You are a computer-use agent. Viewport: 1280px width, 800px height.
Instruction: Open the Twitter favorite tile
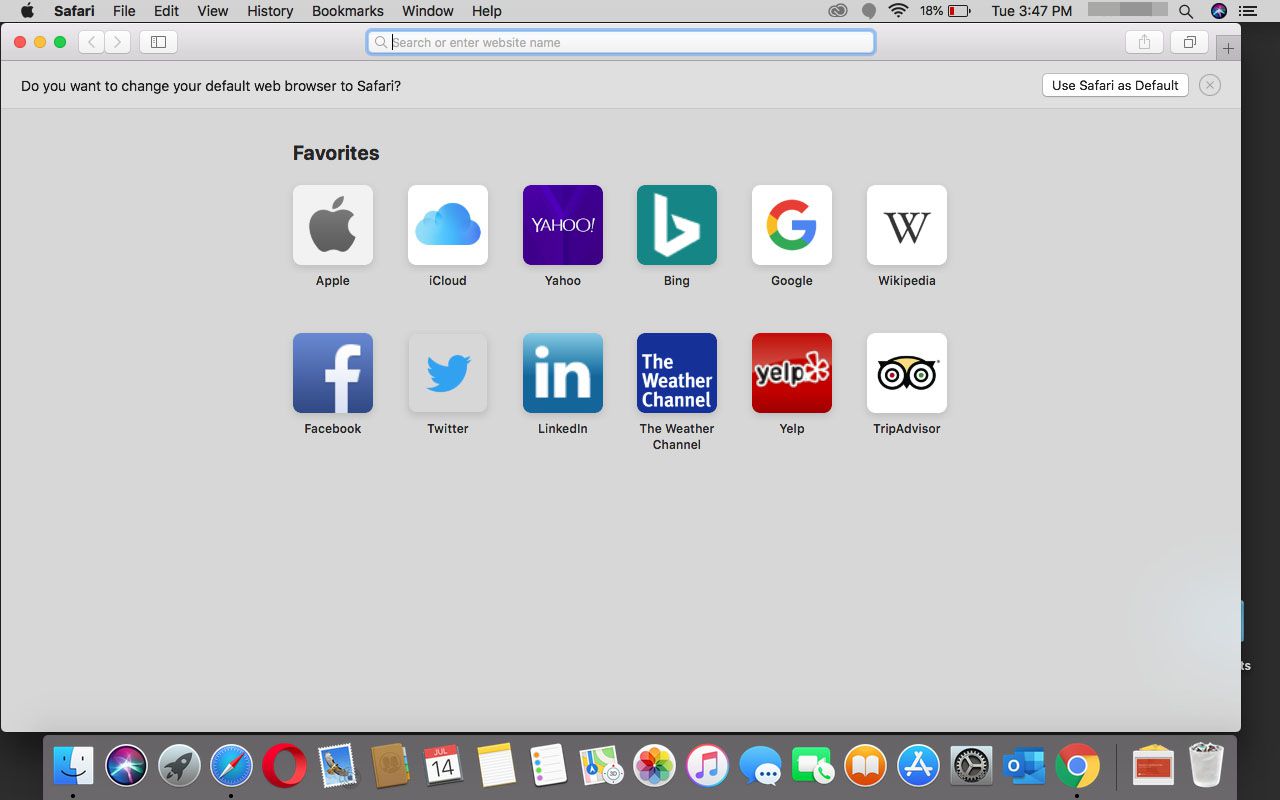click(x=448, y=373)
